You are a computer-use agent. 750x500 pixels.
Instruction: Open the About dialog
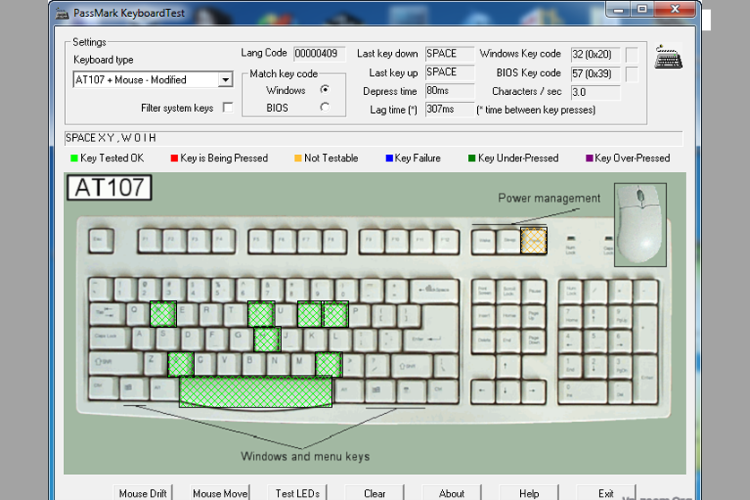pyautogui.click(x=452, y=493)
